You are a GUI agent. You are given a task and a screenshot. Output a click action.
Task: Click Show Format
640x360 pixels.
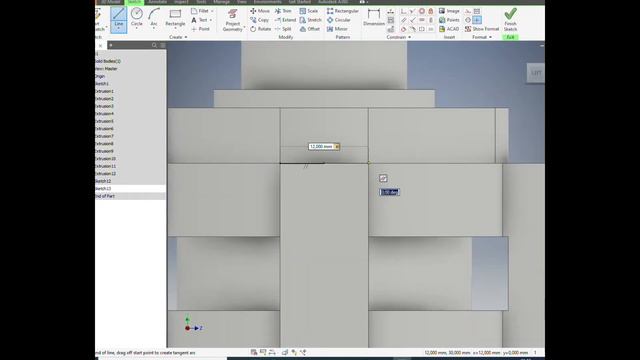click(x=482, y=29)
